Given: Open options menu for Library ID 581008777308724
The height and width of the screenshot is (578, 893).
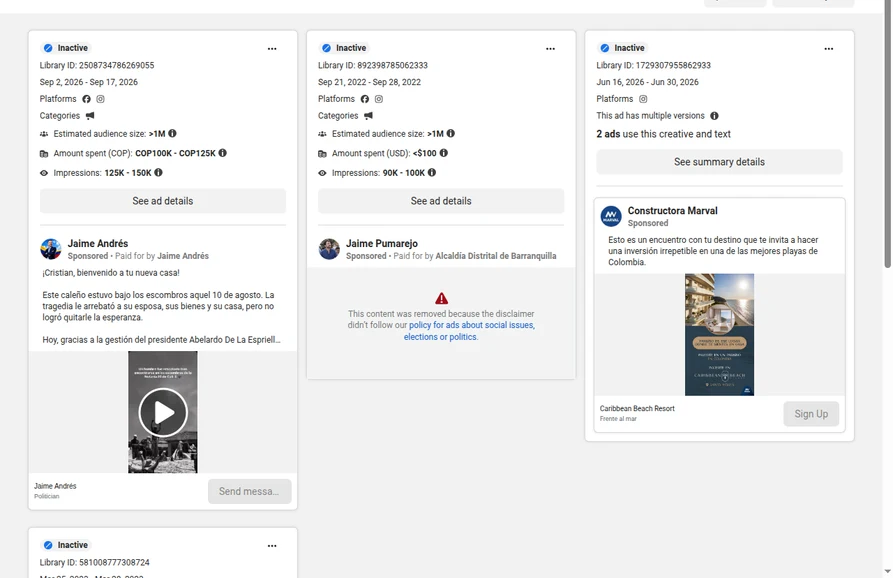Looking at the screenshot, I should (272, 546).
